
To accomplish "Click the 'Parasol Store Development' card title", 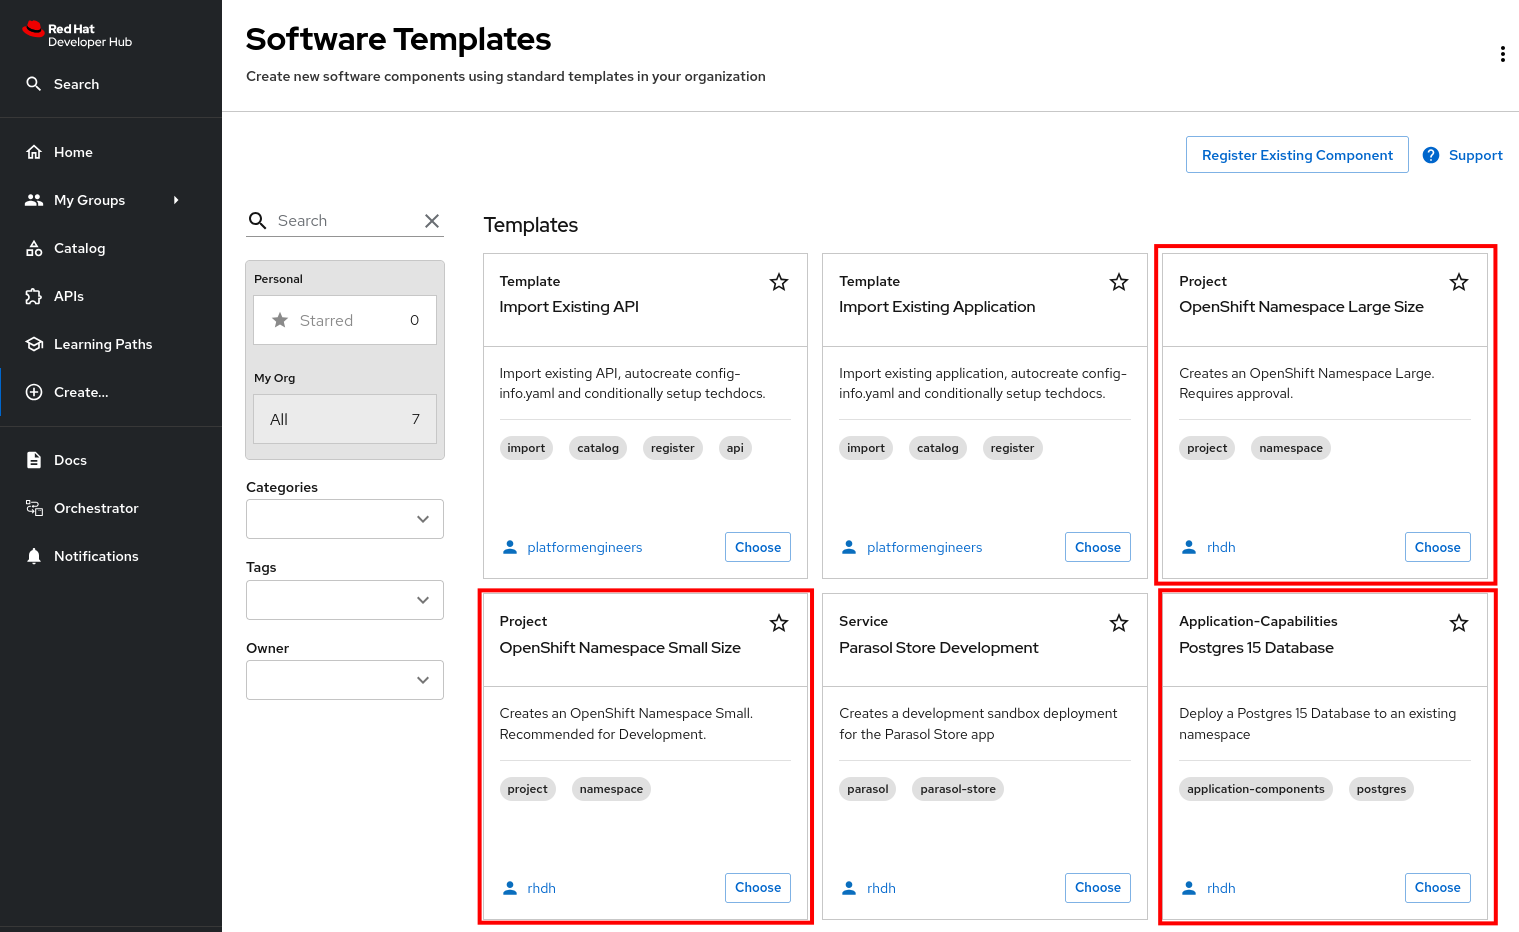I will point(939,648).
